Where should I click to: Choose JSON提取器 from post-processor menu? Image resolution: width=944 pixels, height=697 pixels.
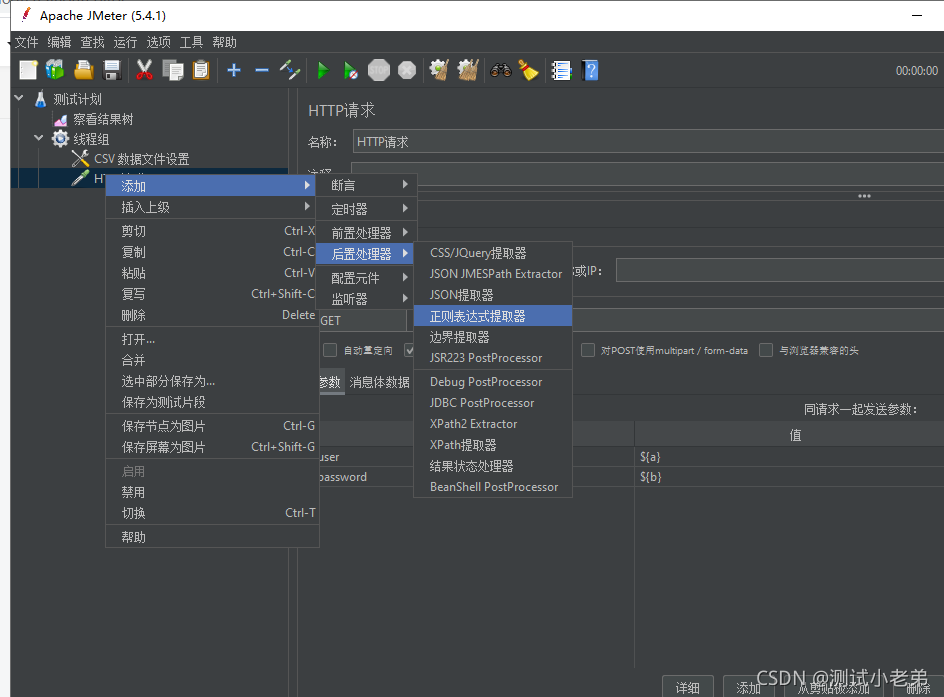(493, 295)
